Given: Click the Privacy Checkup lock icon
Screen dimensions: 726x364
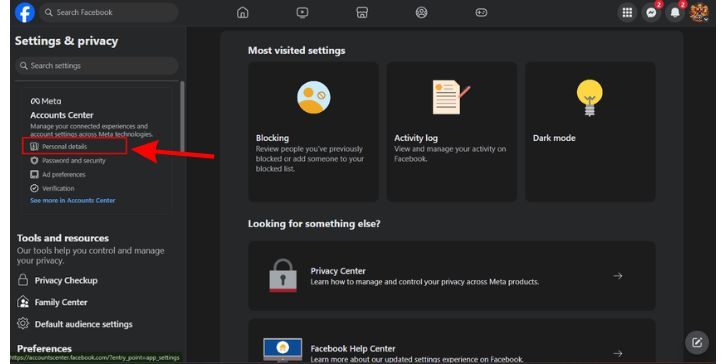Looking at the screenshot, I should (23, 280).
